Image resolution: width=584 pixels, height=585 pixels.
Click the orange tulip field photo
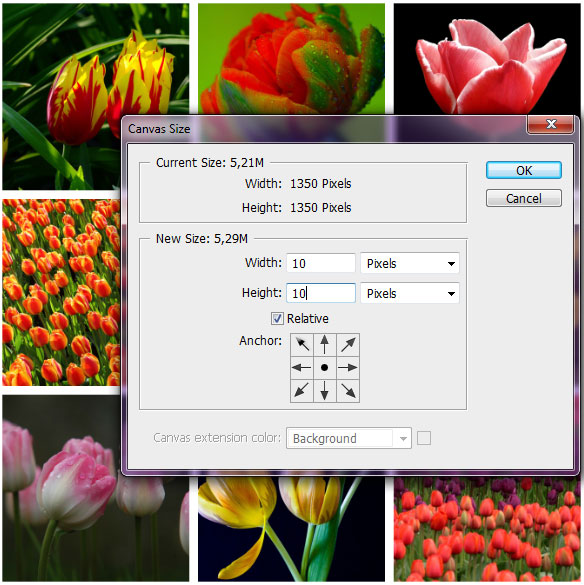(x=61, y=292)
